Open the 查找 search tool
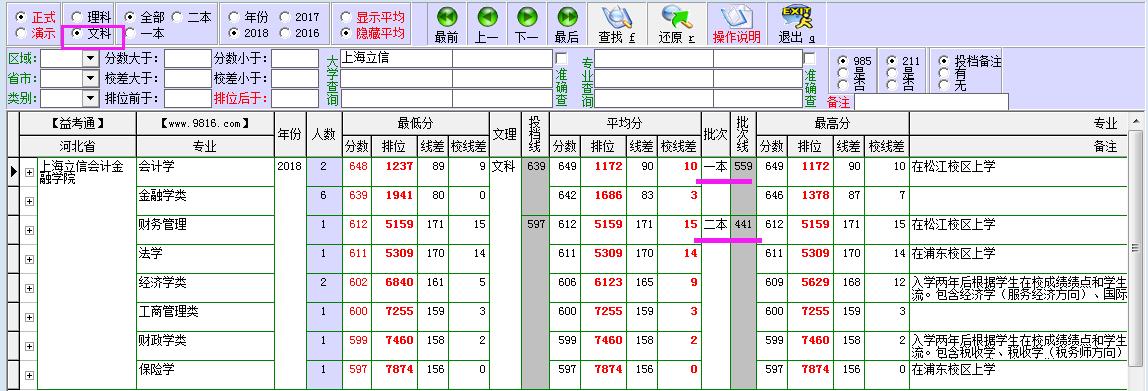 616,24
